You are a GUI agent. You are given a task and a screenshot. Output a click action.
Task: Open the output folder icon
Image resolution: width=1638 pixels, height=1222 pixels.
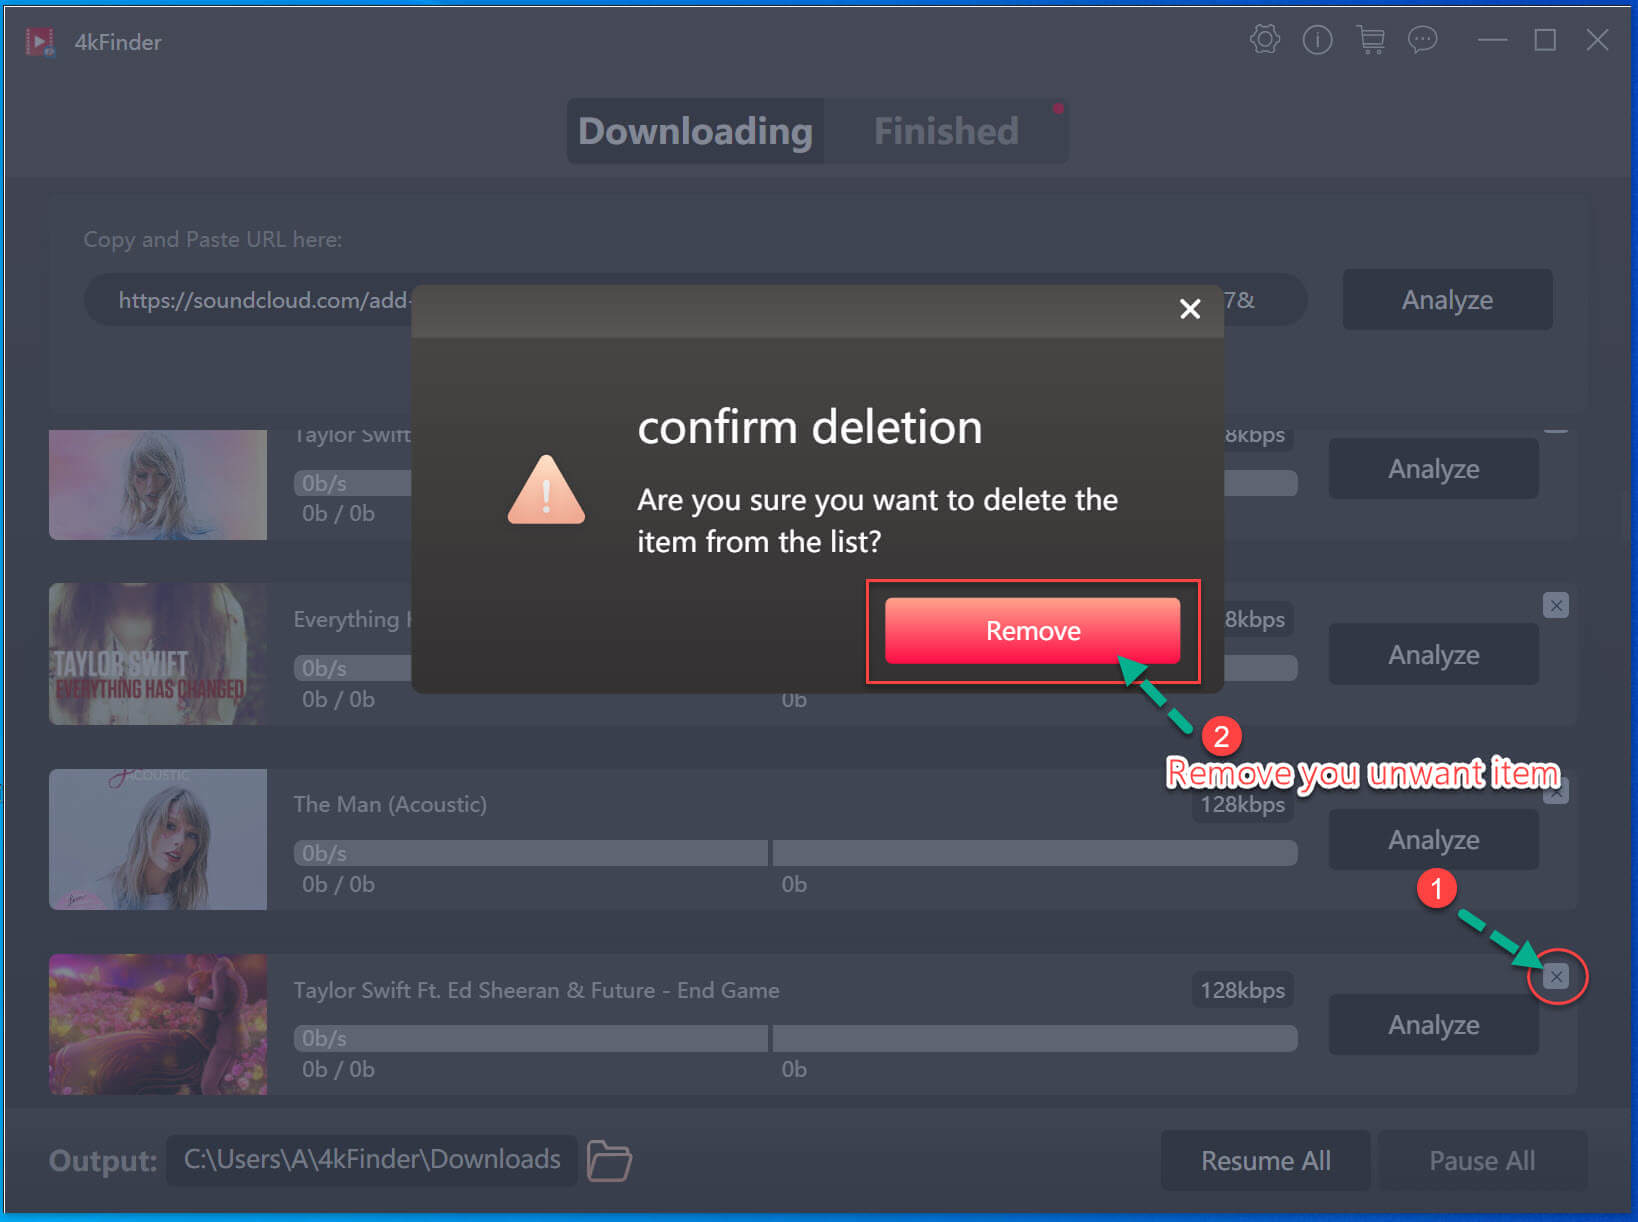[608, 1160]
